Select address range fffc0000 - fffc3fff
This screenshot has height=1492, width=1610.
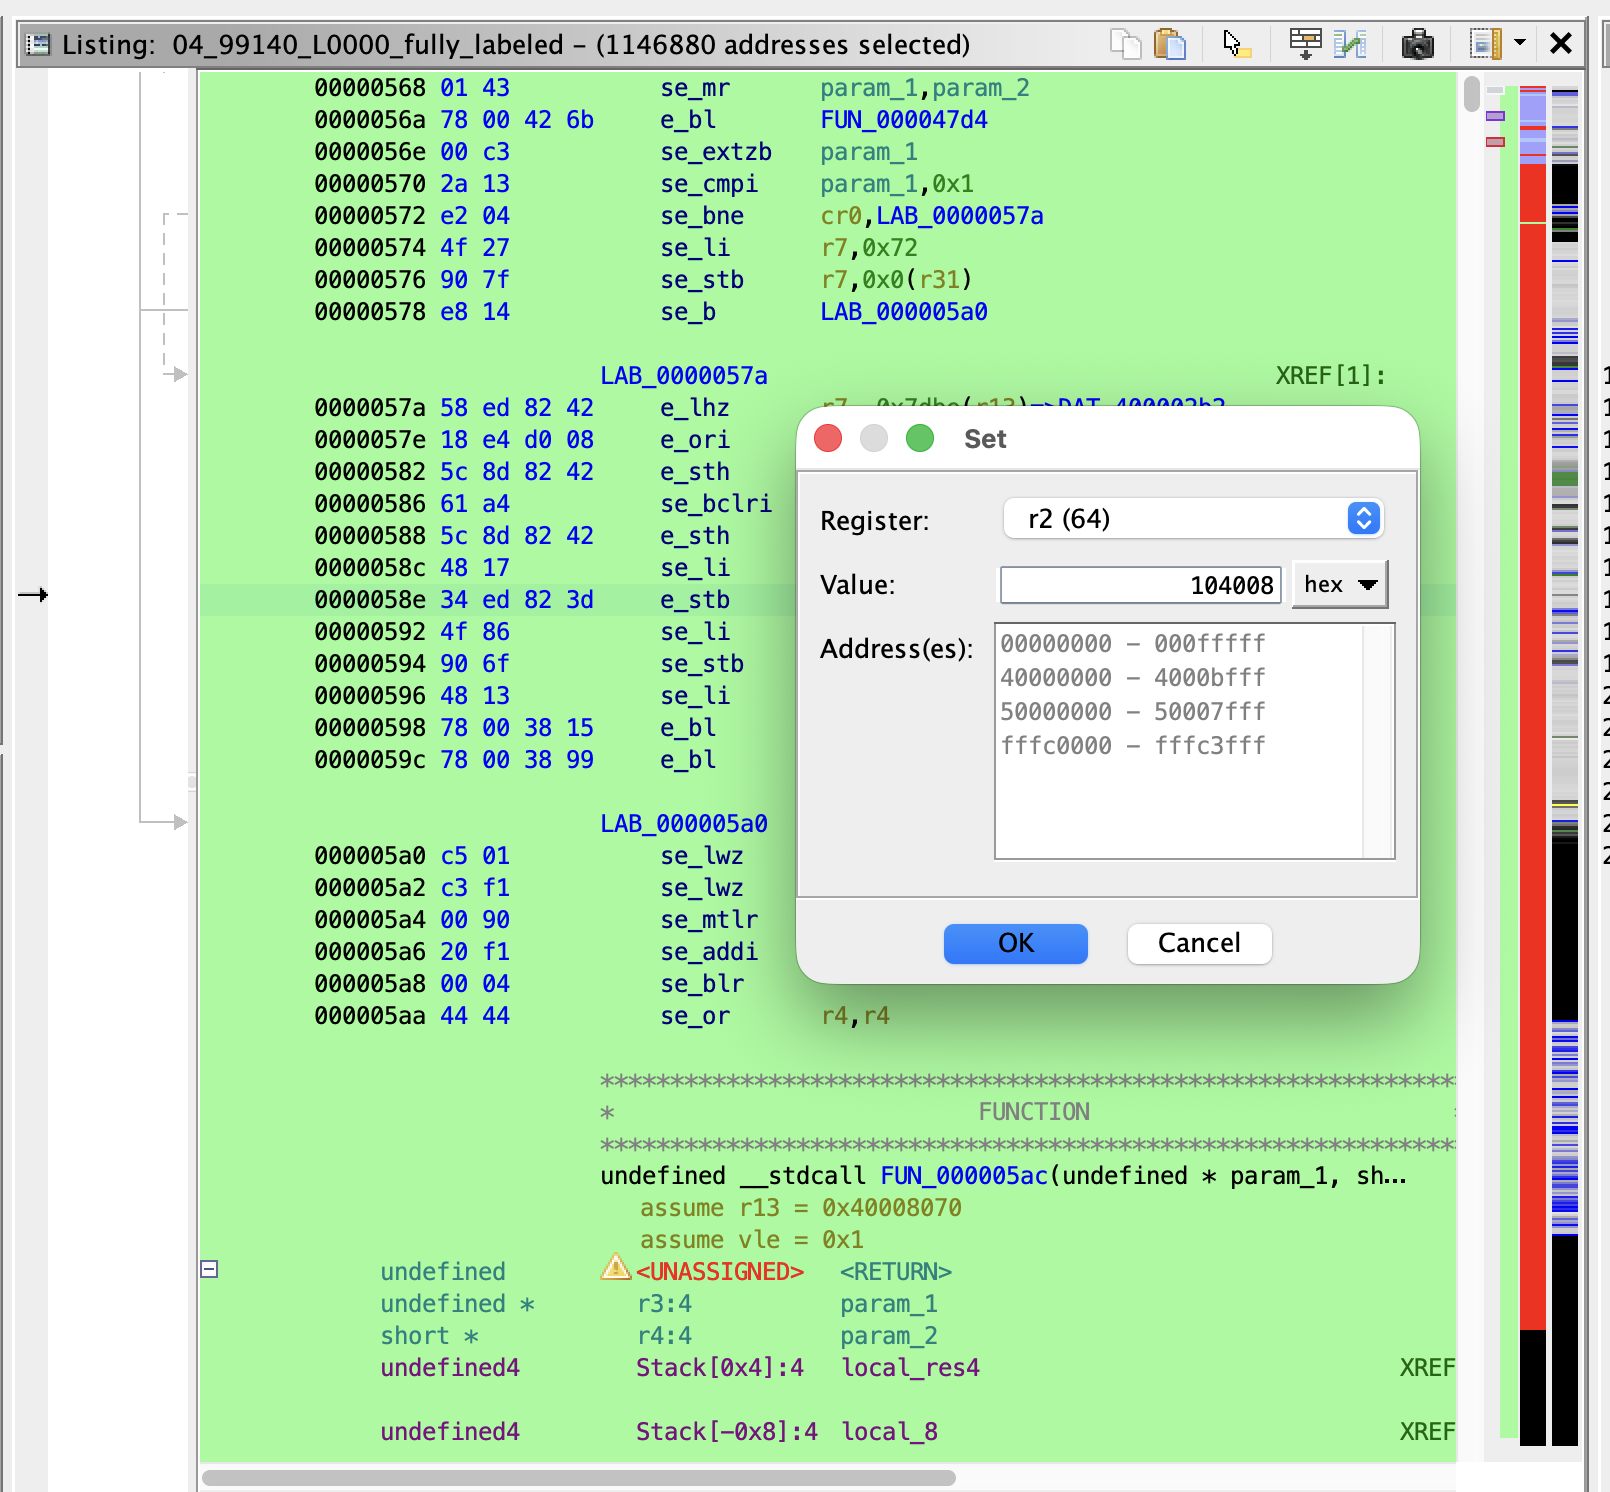click(x=1133, y=745)
